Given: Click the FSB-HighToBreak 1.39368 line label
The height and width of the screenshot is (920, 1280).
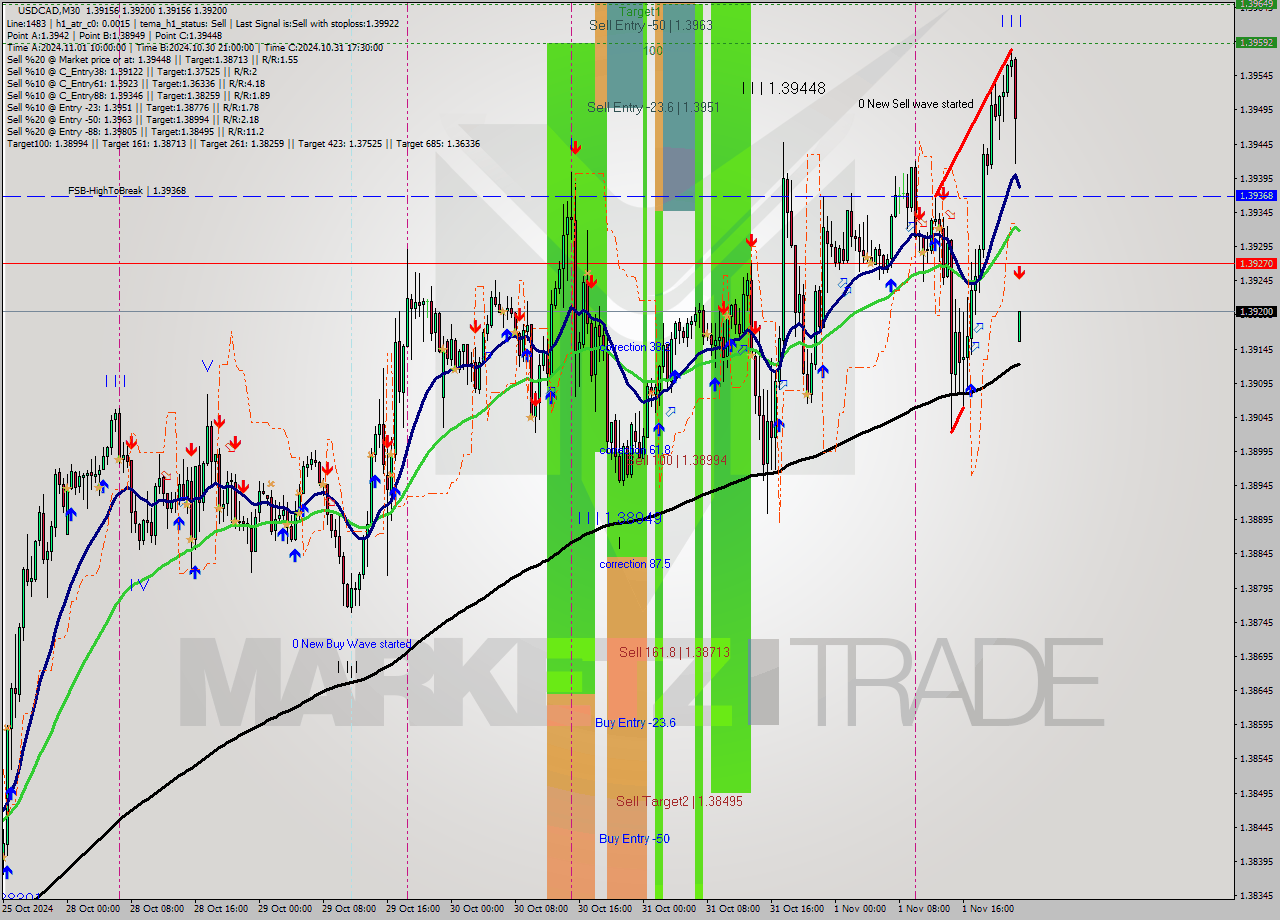Looking at the screenshot, I should tap(127, 190).
